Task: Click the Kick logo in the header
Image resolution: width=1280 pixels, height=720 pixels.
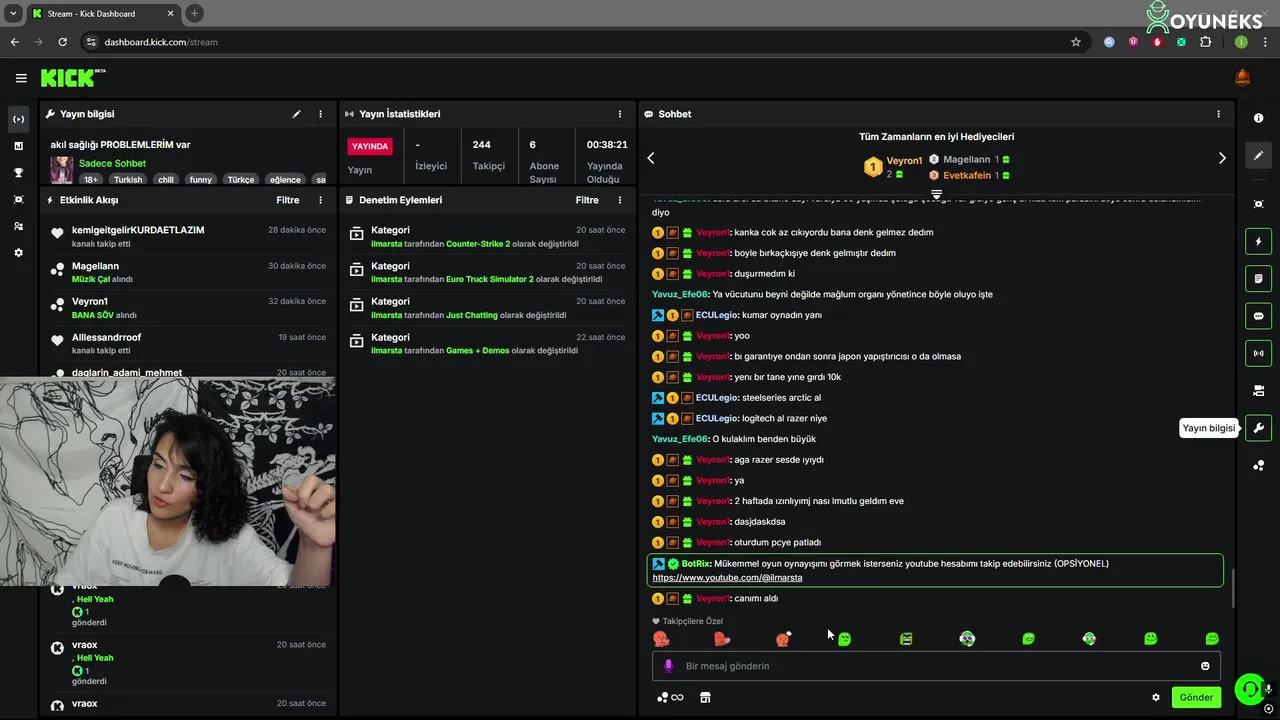Action: 72,78
